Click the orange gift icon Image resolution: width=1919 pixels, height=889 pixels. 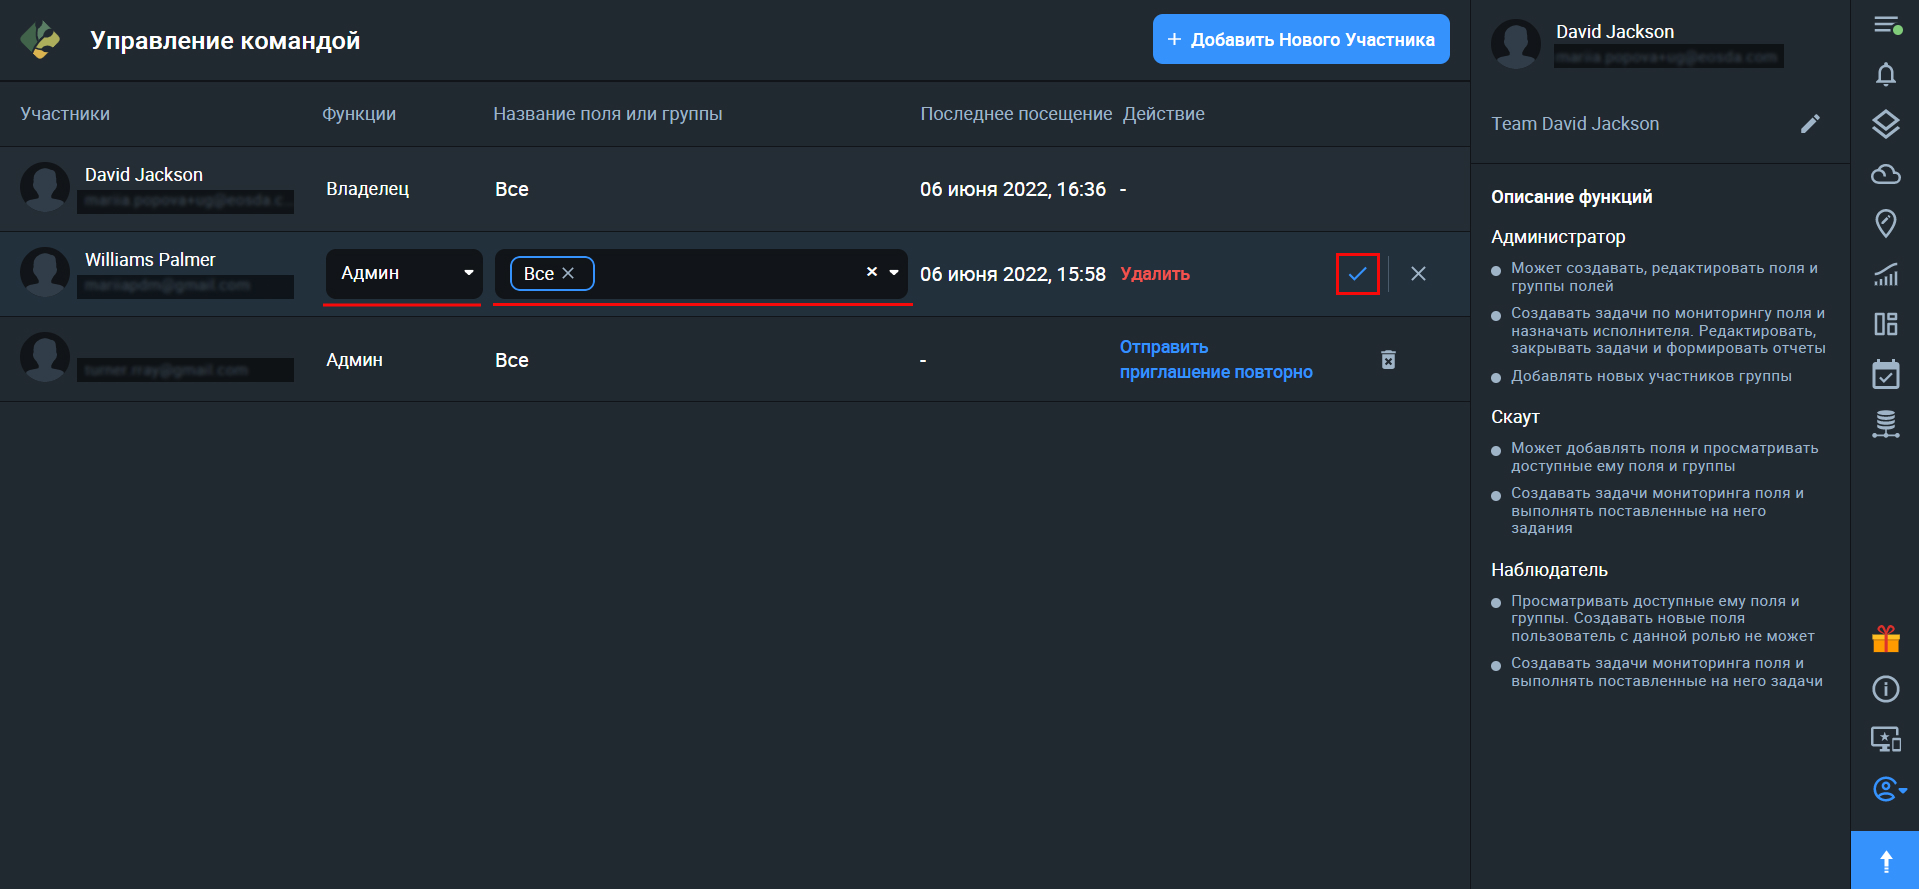(1885, 639)
